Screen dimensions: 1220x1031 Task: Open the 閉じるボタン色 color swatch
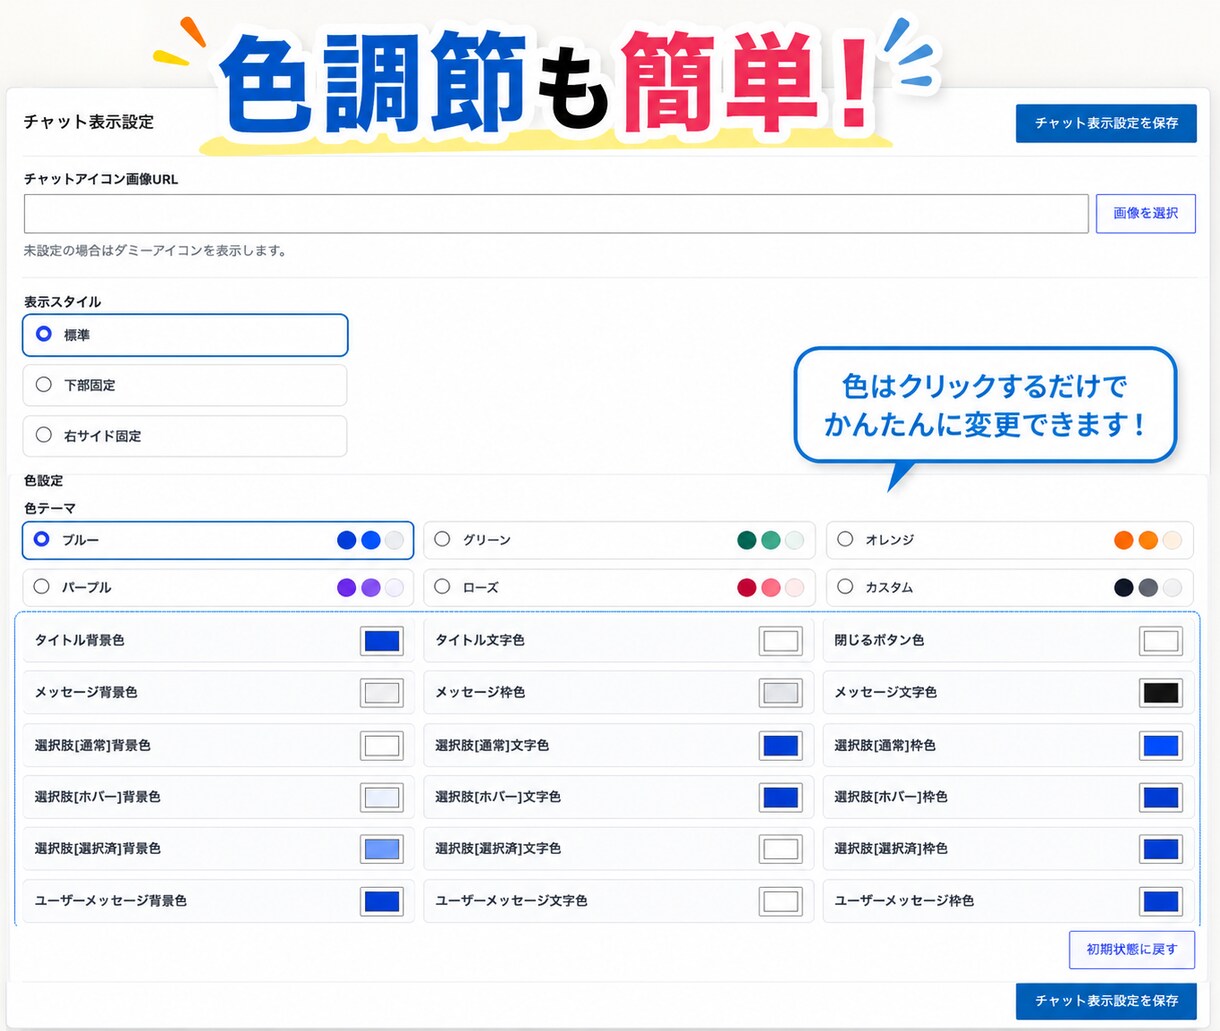pos(1161,641)
